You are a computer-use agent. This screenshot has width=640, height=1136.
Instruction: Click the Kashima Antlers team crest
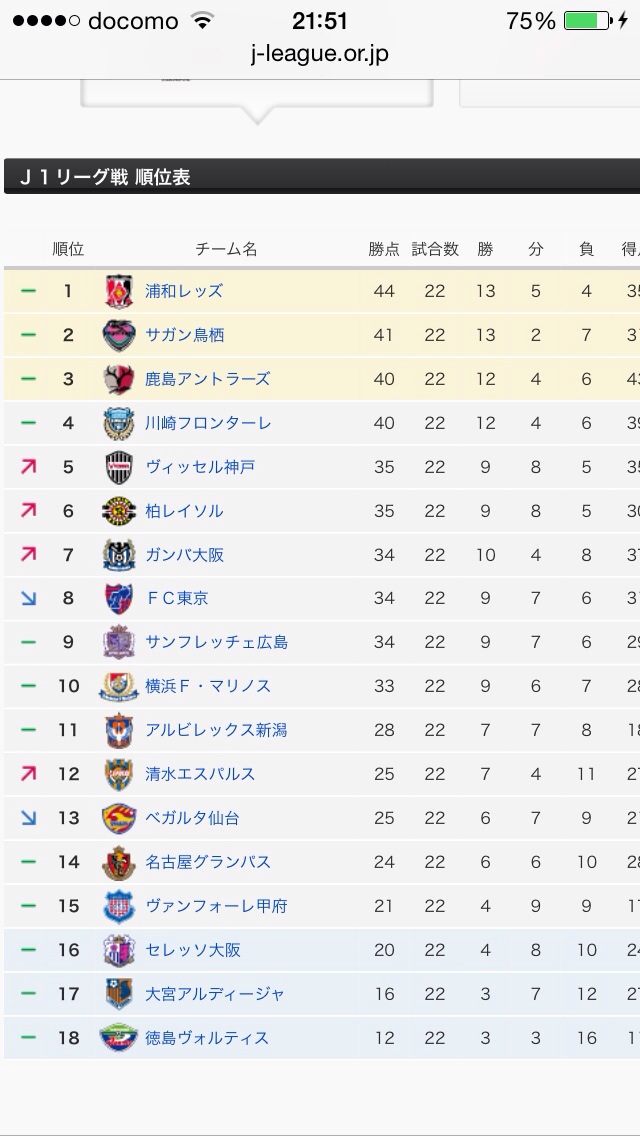[x=119, y=379]
